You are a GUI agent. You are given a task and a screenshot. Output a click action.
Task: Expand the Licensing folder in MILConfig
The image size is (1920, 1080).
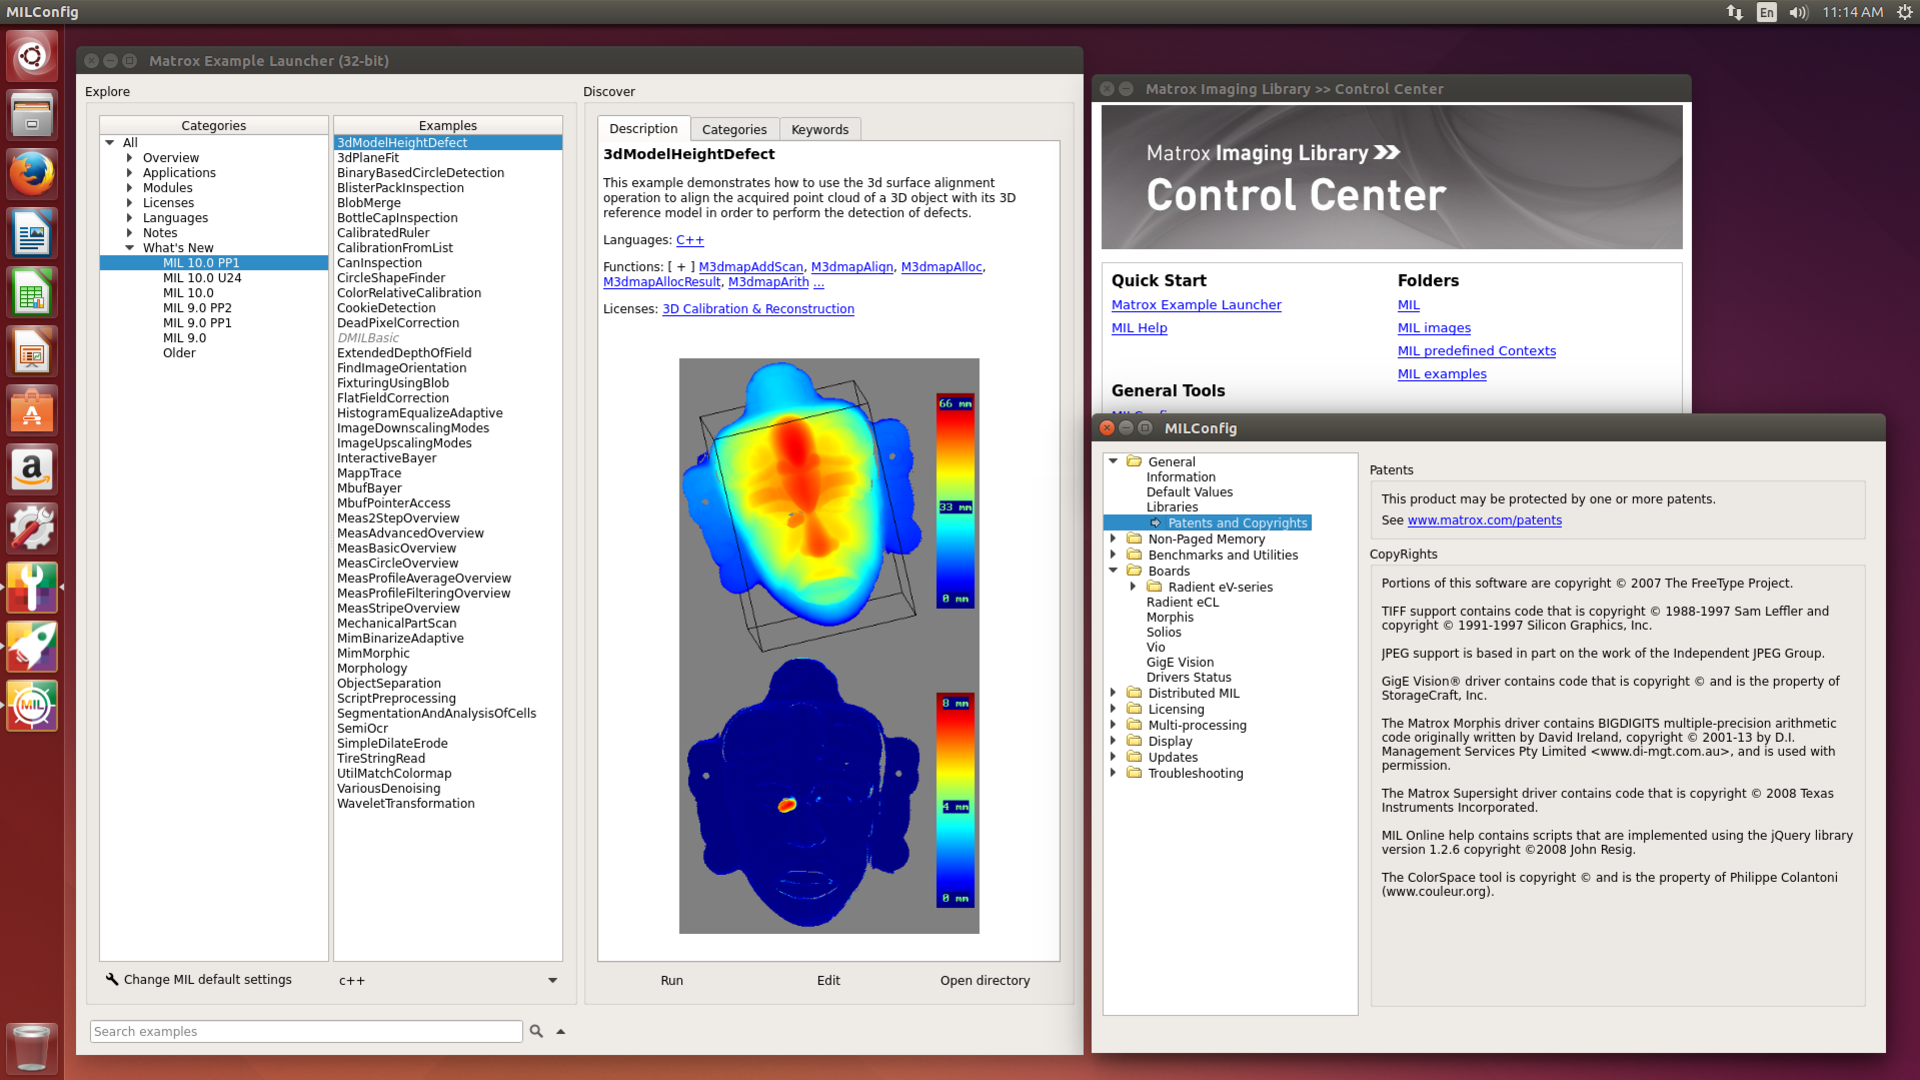coord(1113,709)
